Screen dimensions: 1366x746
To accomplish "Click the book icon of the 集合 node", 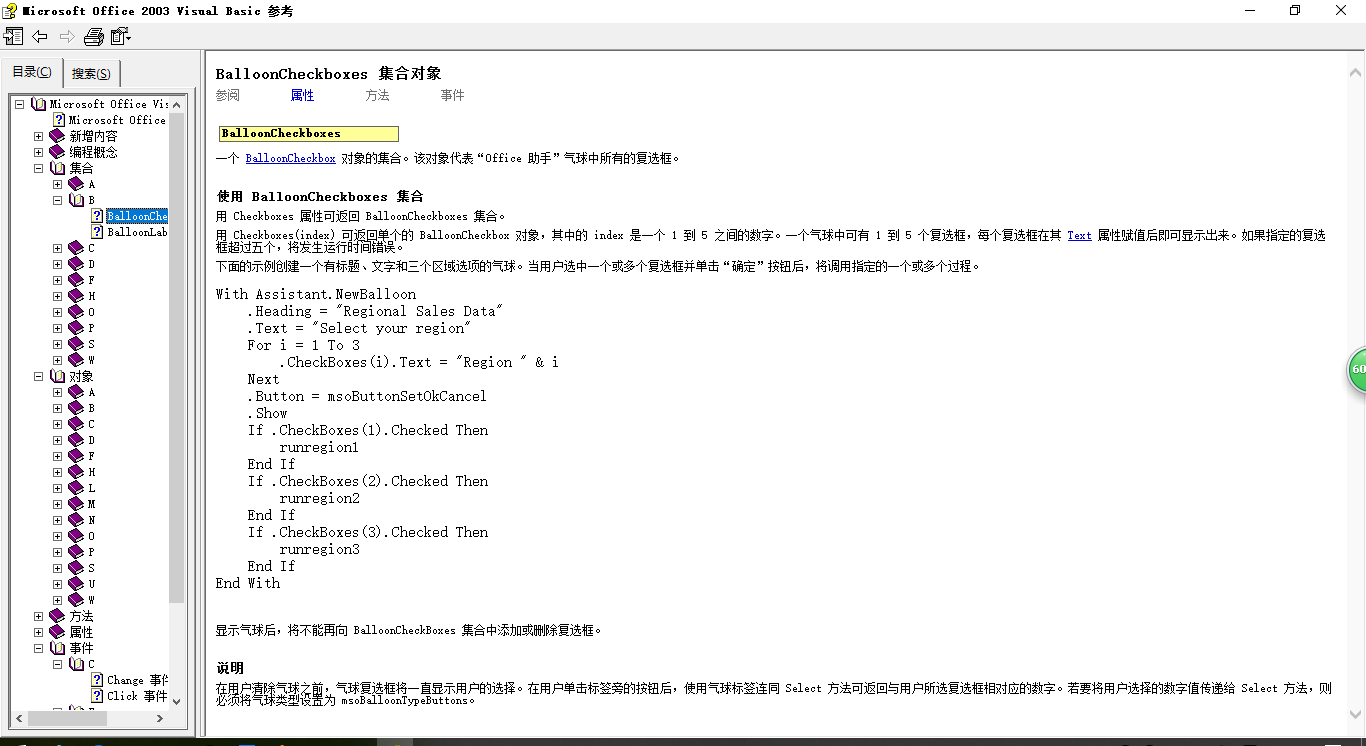I will tap(56, 167).
